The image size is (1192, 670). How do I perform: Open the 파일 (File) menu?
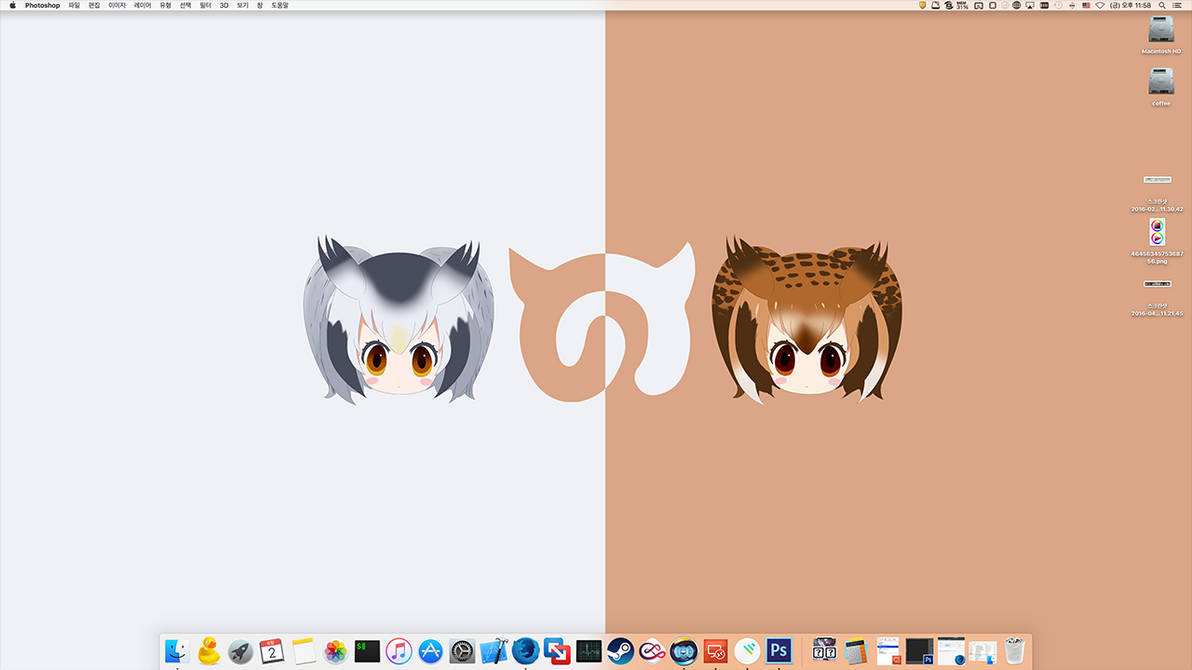(x=74, y=5)
